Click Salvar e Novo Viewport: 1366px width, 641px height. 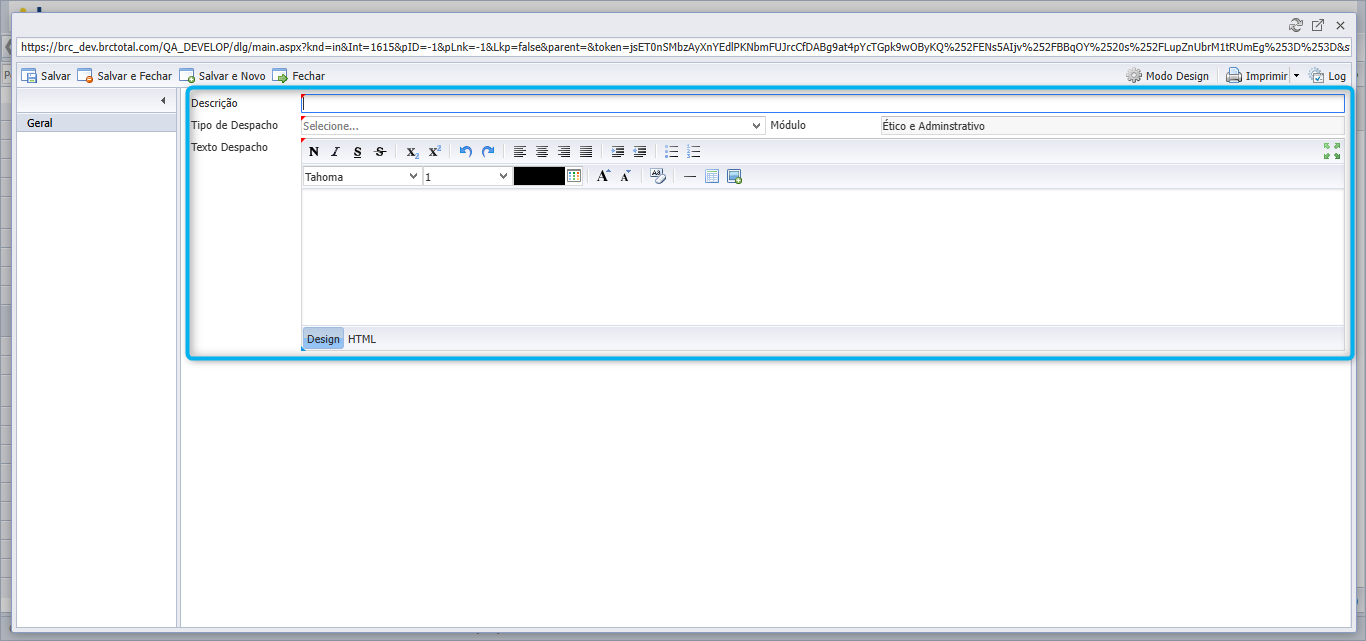tap(223, 76)
